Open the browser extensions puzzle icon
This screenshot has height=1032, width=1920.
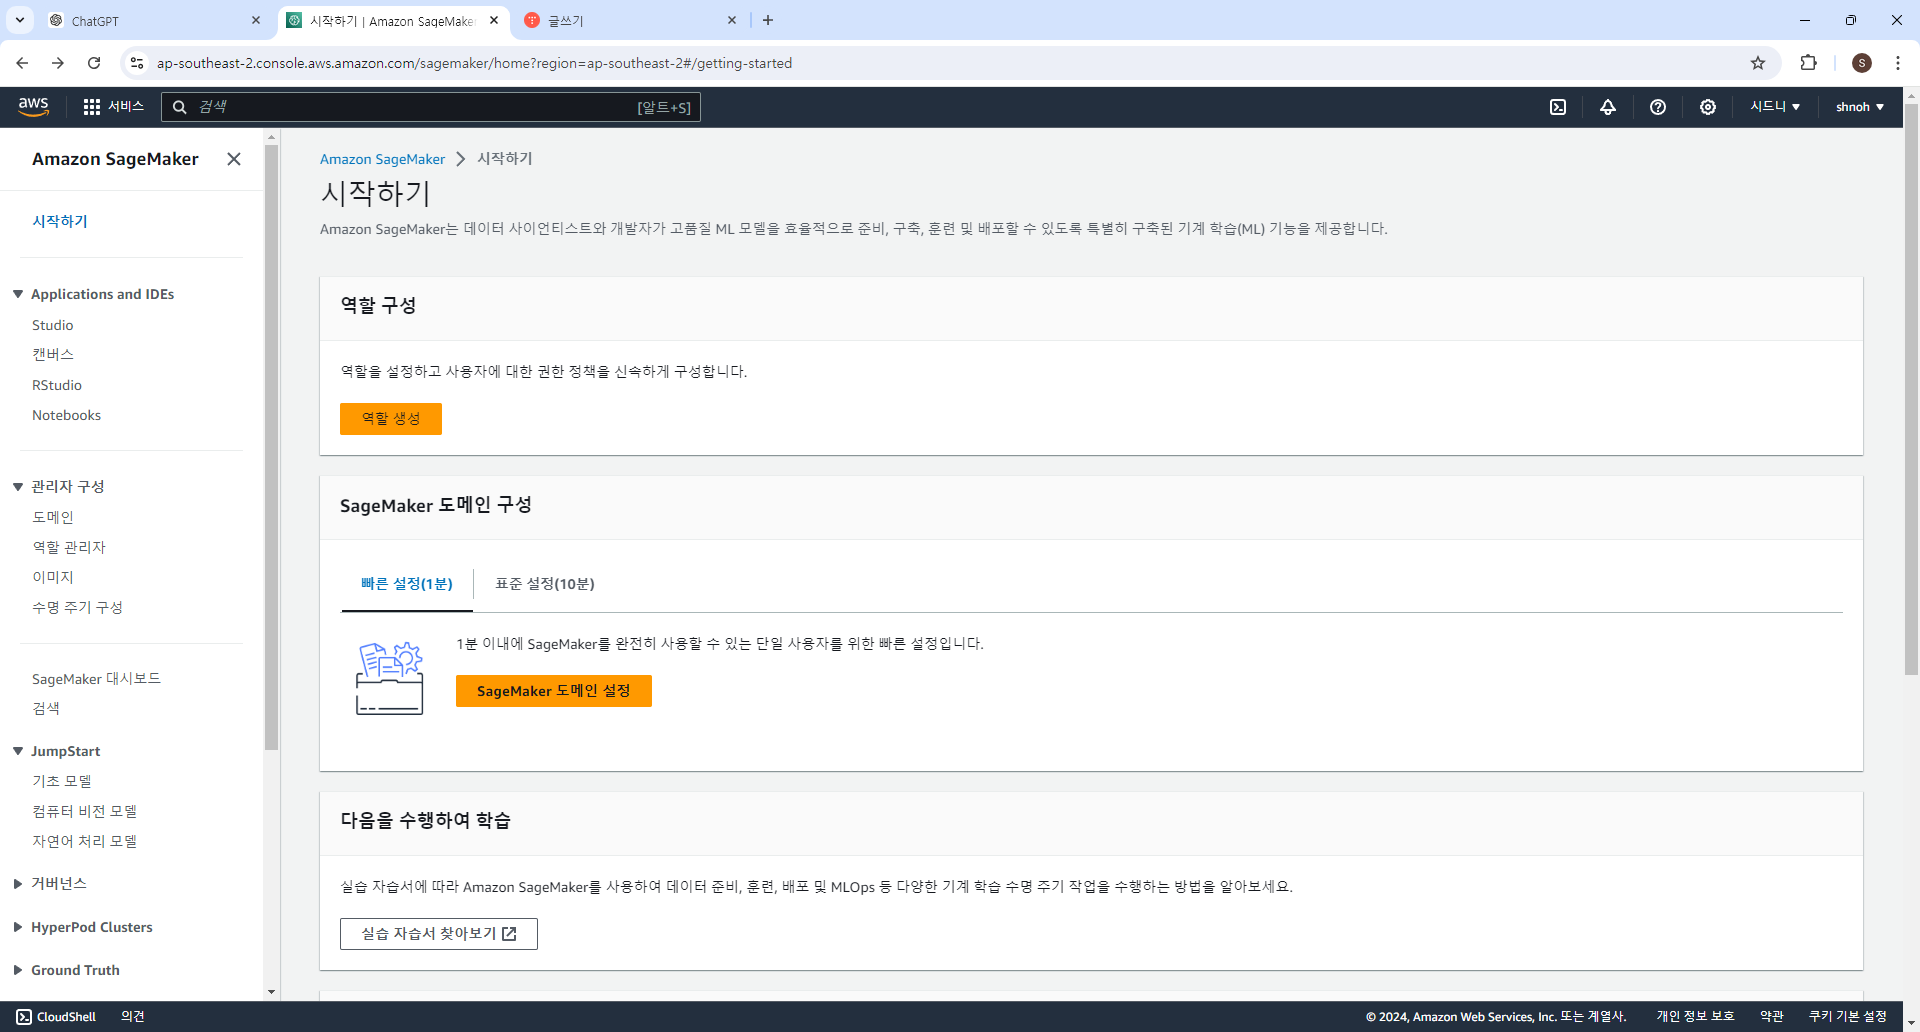(1808, 63)
